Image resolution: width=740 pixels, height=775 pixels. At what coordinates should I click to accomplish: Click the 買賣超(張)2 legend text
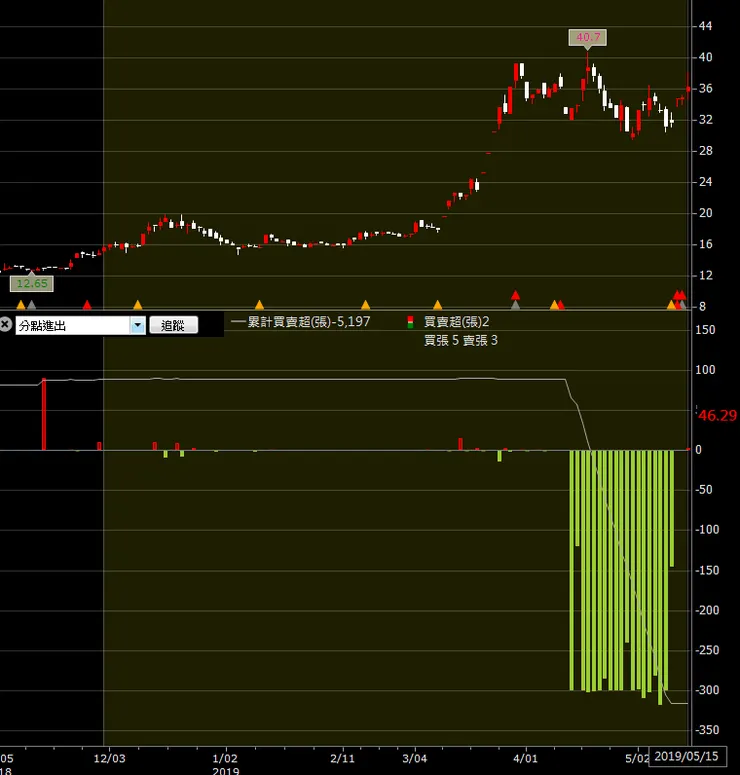pos(457,322)
